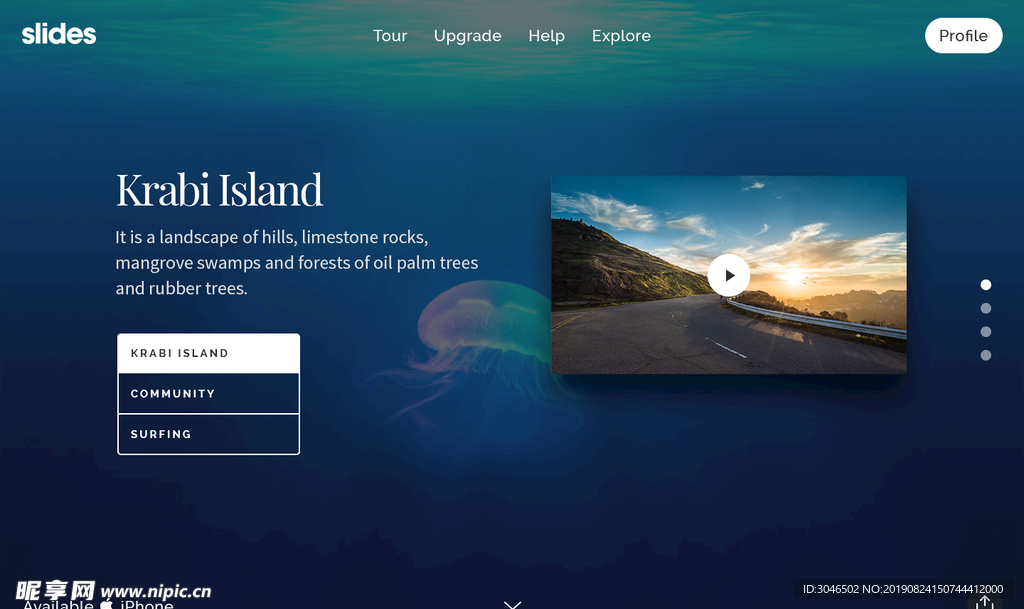Switch to the SURFING tab
1024x609 pixels.
pyautogui.click(x=208, y=434)
